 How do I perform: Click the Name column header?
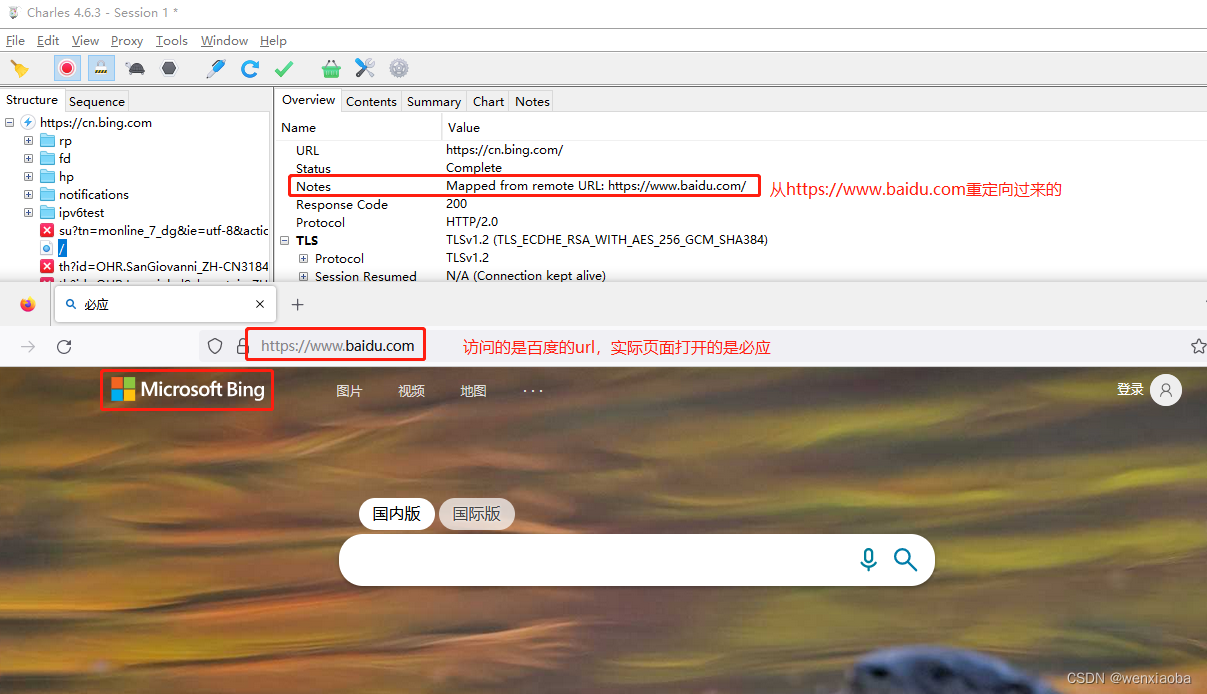pyautogui.click(x=298, y=128)
